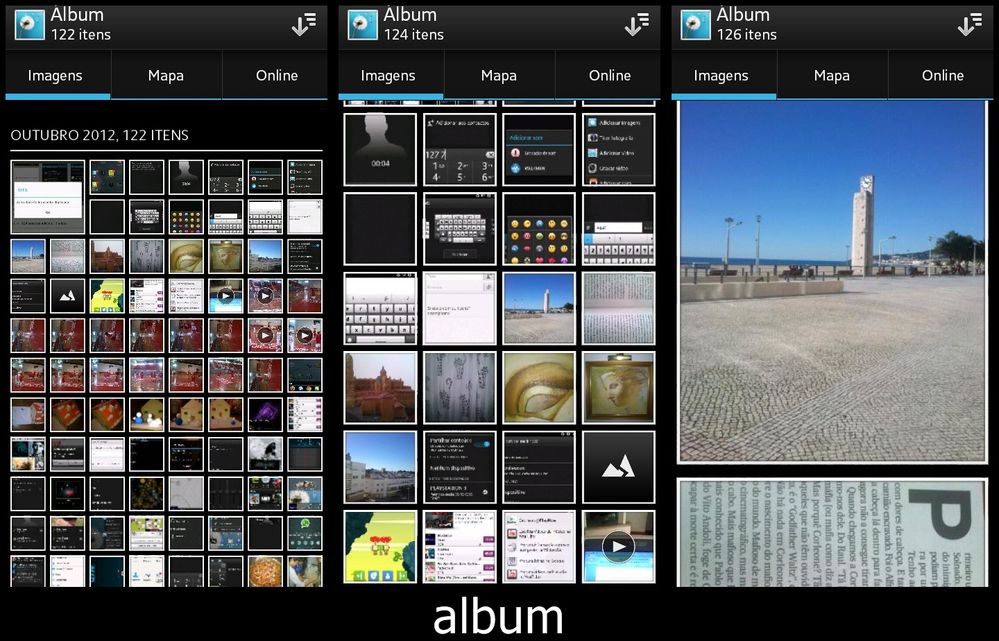Tap the Album app icon beside 122 itens

pos(30,25)
